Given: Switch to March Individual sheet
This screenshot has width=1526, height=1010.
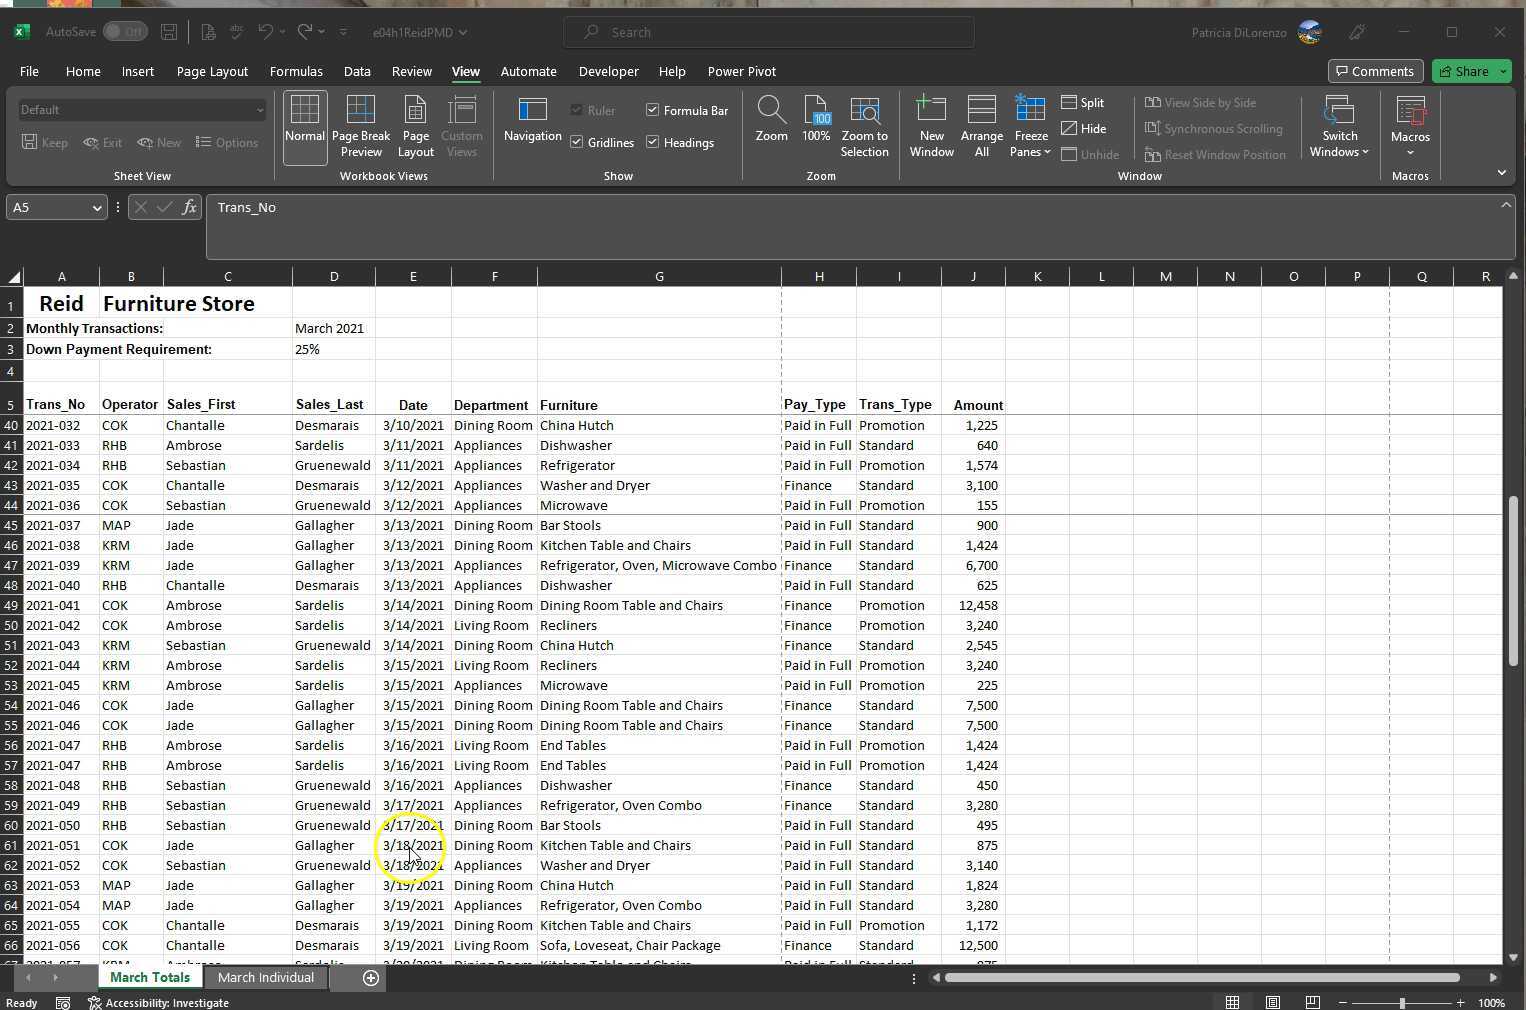Looking at the screenshot, I should pos(265,978).
